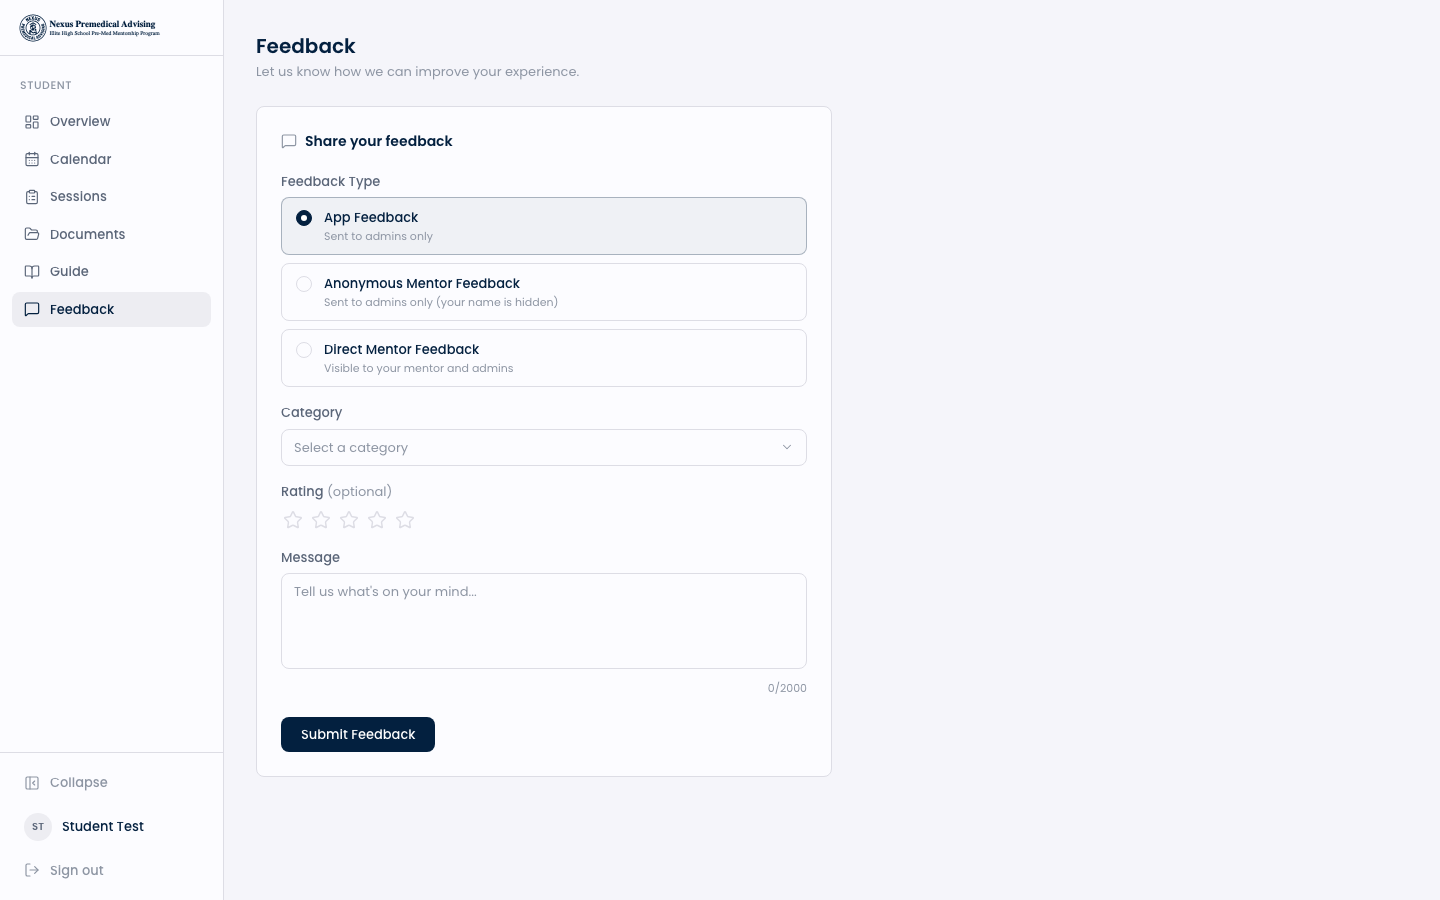Open the Sessions page from sidebar
The width and height of the screenshot is (1440, 900).
[x=78, y=197]
